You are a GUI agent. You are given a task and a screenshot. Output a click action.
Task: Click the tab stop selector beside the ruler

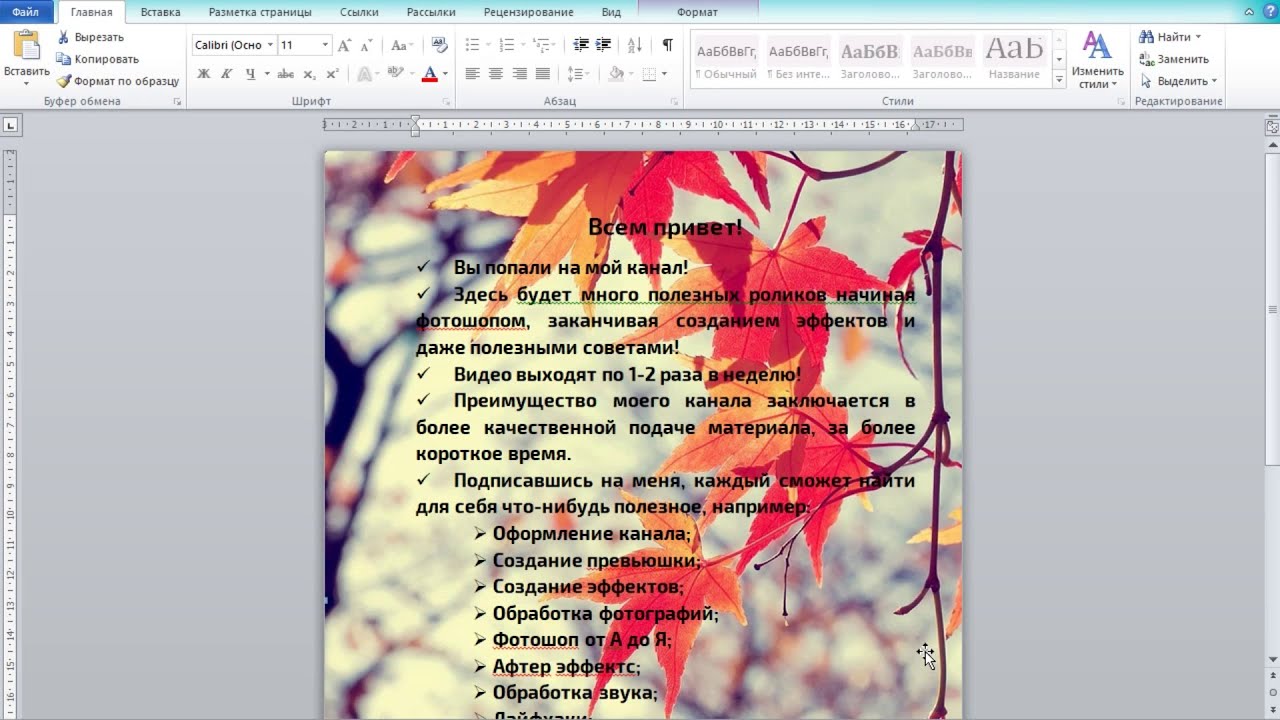coord(11,125)
